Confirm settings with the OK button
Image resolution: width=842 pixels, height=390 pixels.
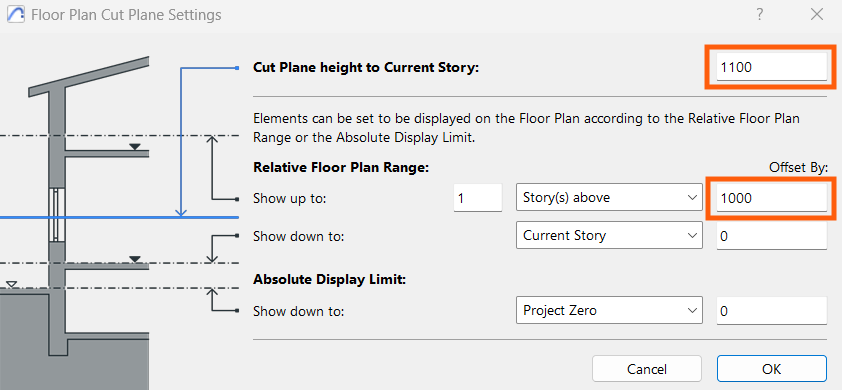tap(772, 369)
